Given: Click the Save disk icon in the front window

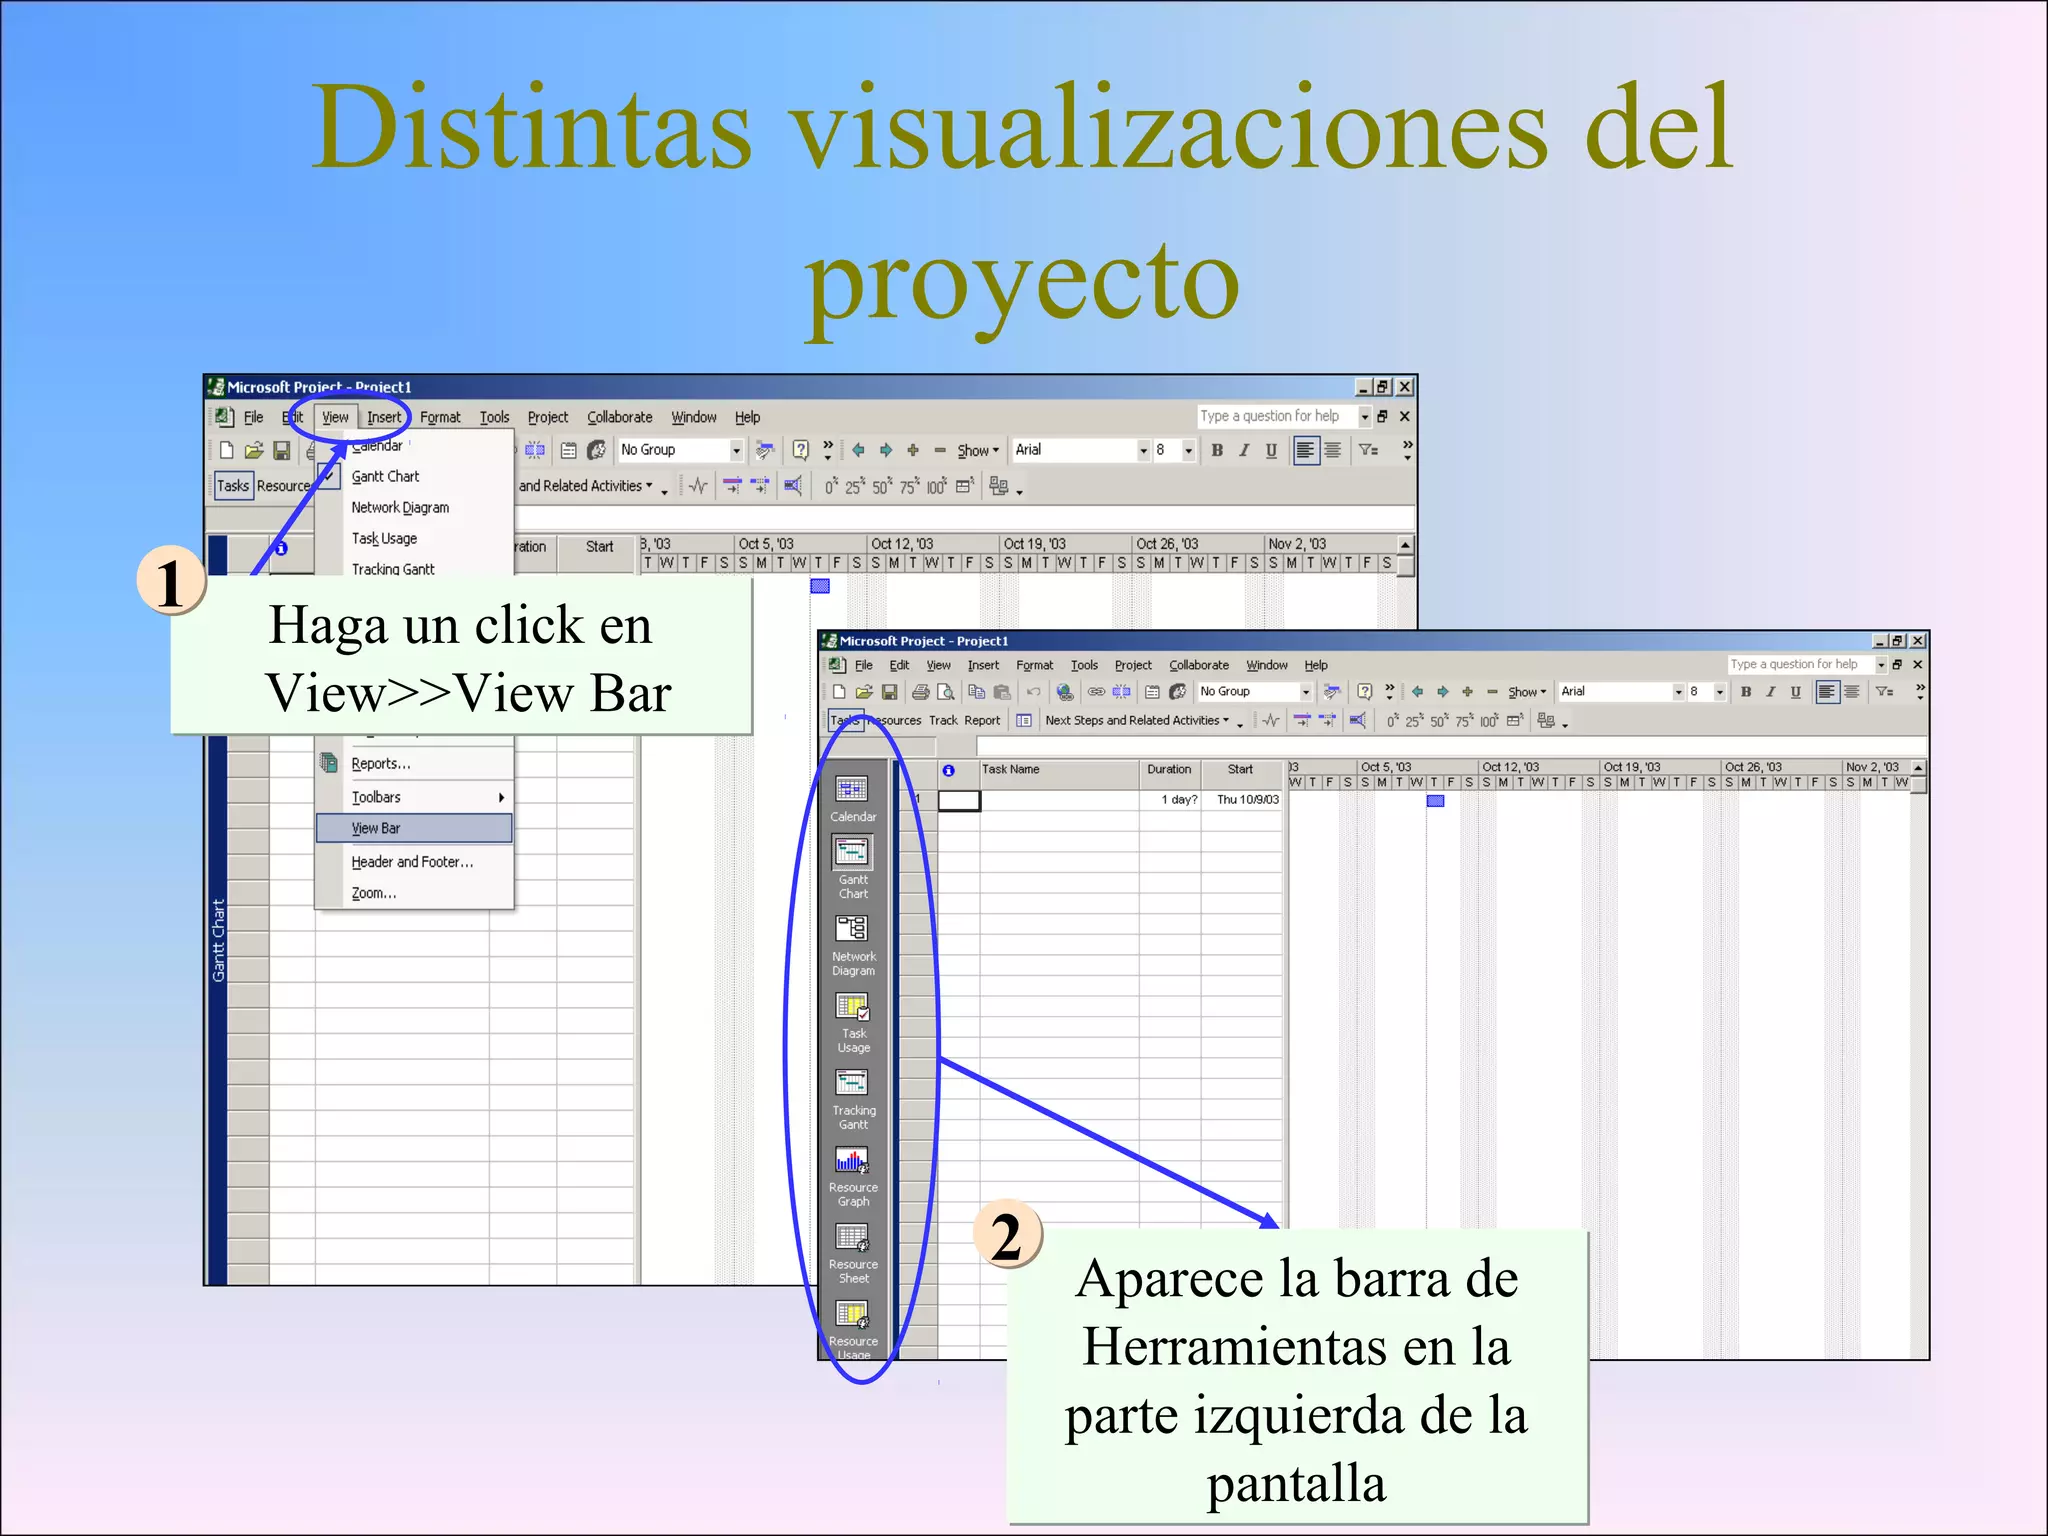Looking at the screenshot, I should click(889, 691).
